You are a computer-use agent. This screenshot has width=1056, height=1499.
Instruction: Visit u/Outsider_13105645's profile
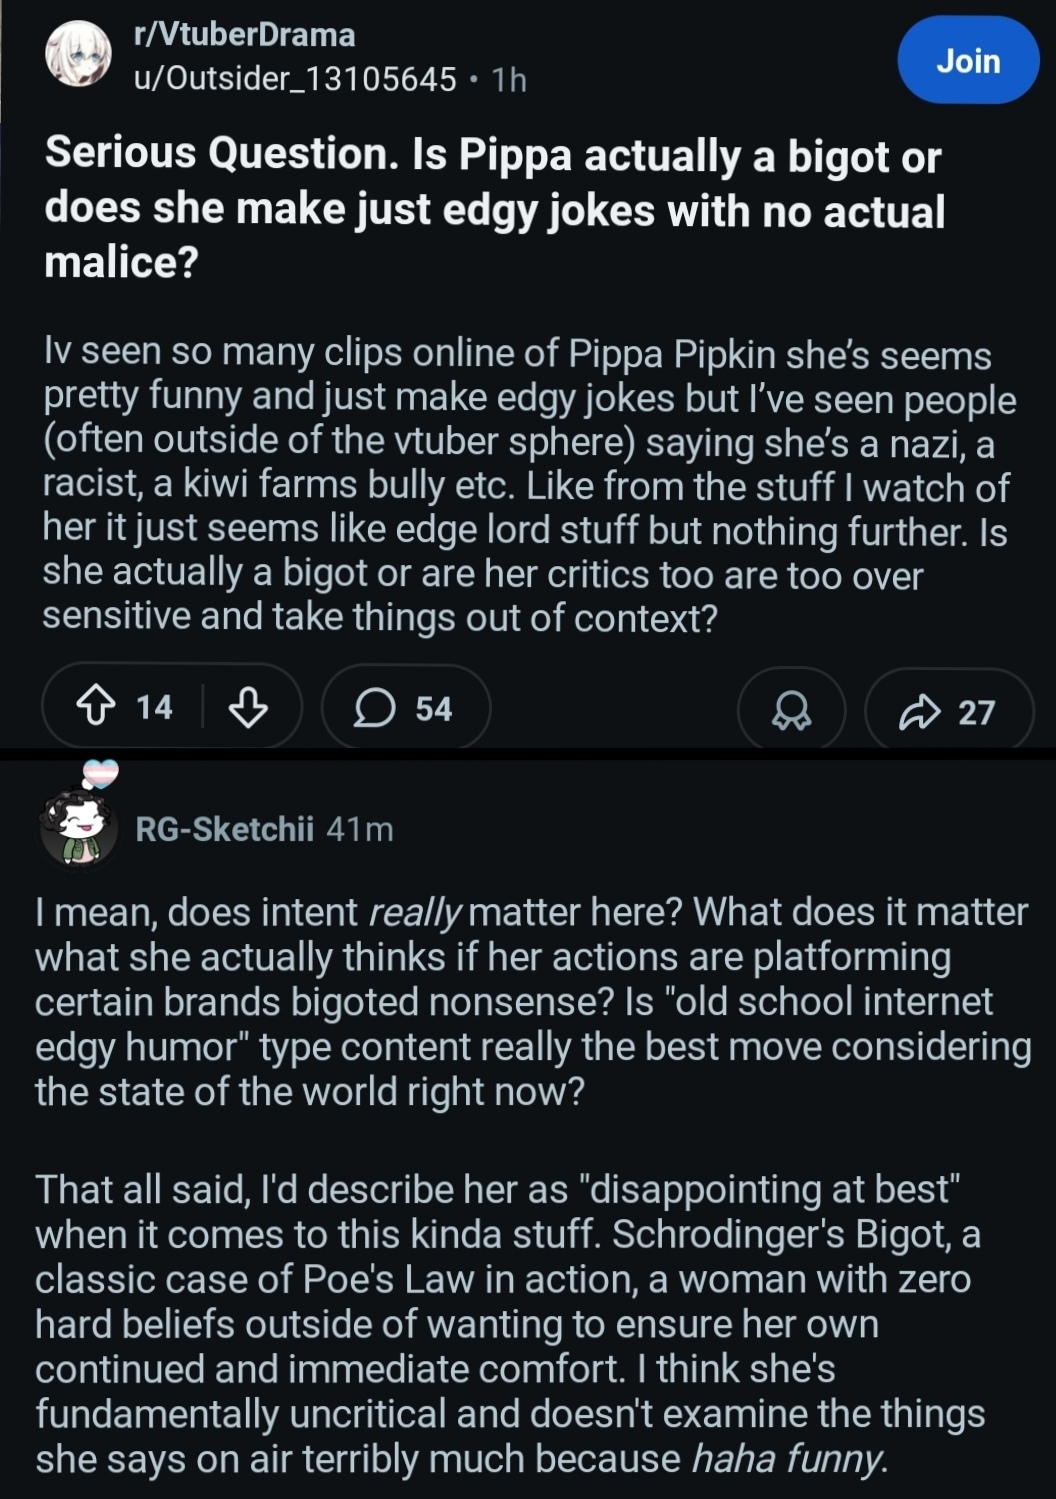pos(296,79)
